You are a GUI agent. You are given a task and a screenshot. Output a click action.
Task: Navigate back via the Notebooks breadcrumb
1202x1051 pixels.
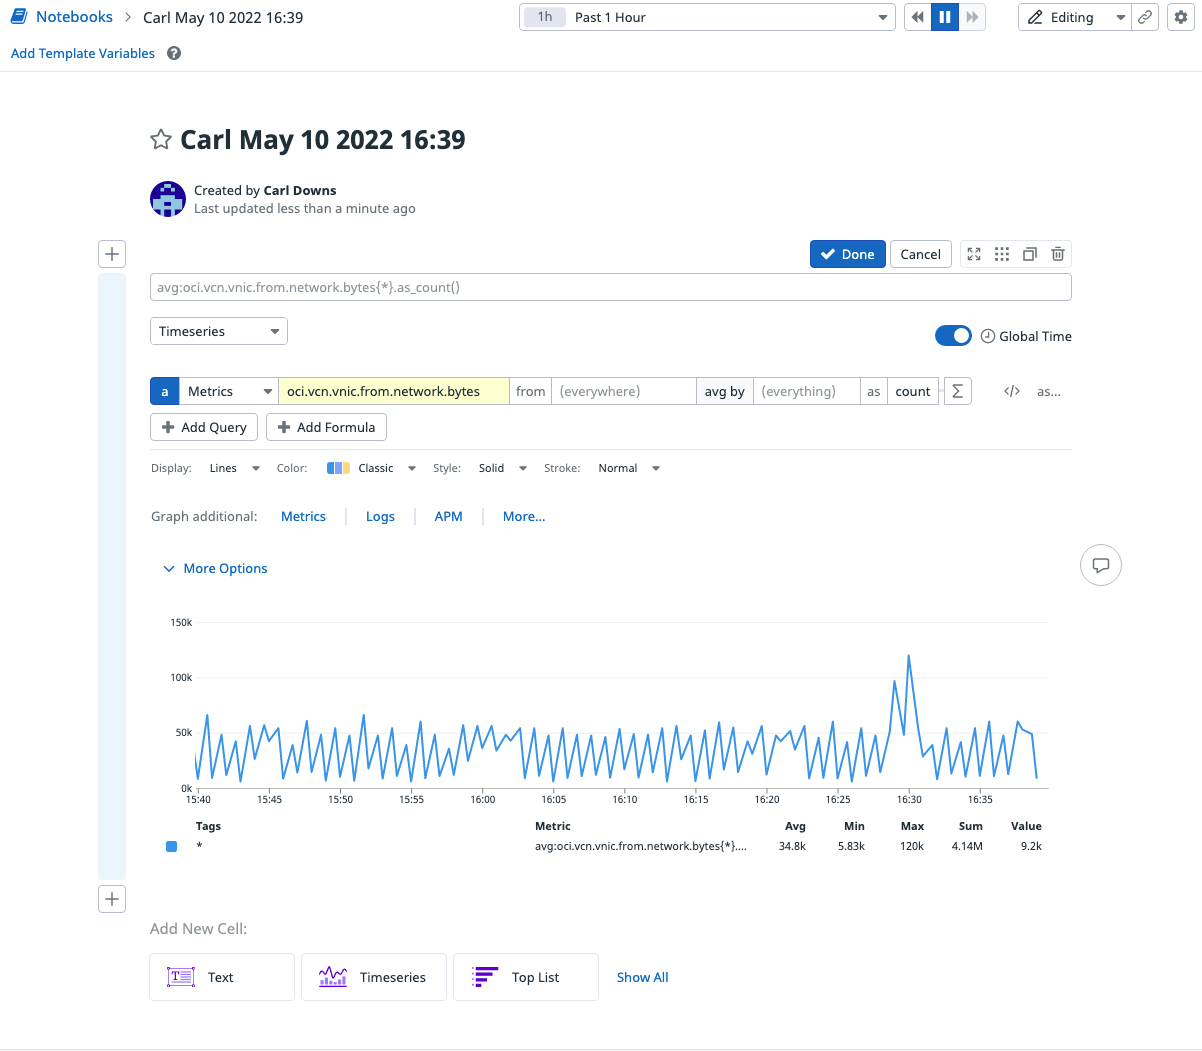pos(73,16)
